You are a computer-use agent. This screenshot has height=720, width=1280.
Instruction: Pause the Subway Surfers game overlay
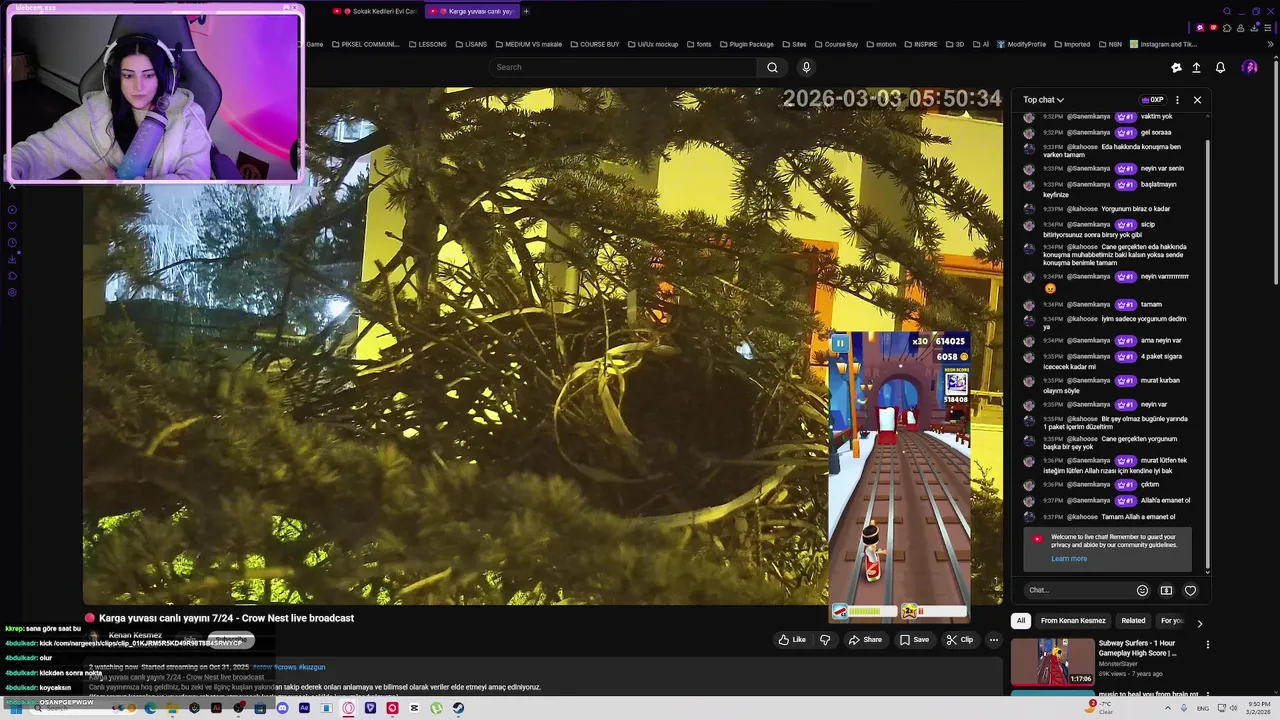point(840,343)
